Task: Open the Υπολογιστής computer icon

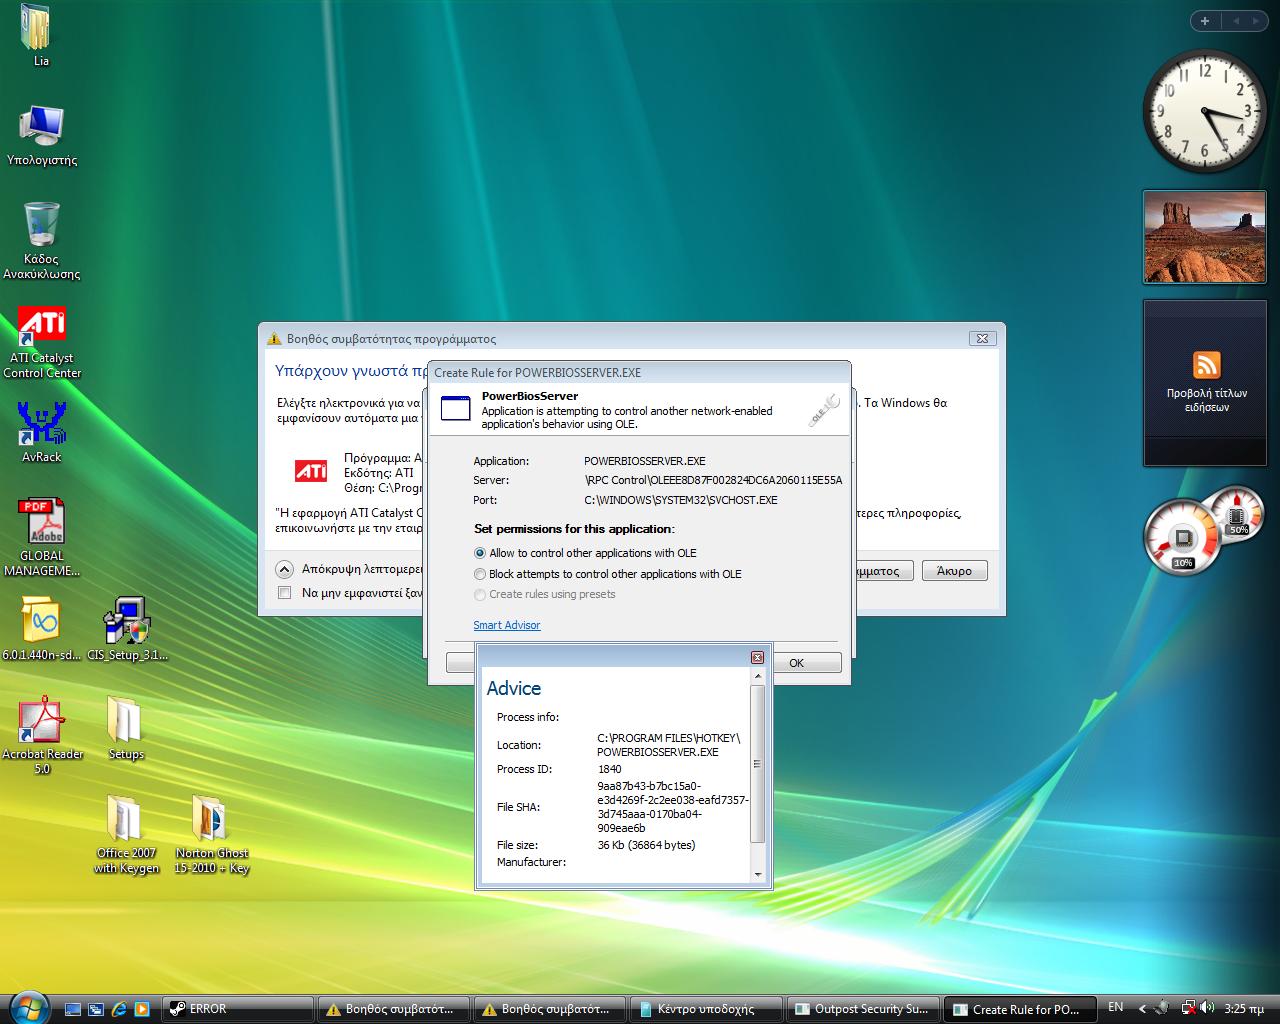Action: pyautogui.click(x=42, y=135)
